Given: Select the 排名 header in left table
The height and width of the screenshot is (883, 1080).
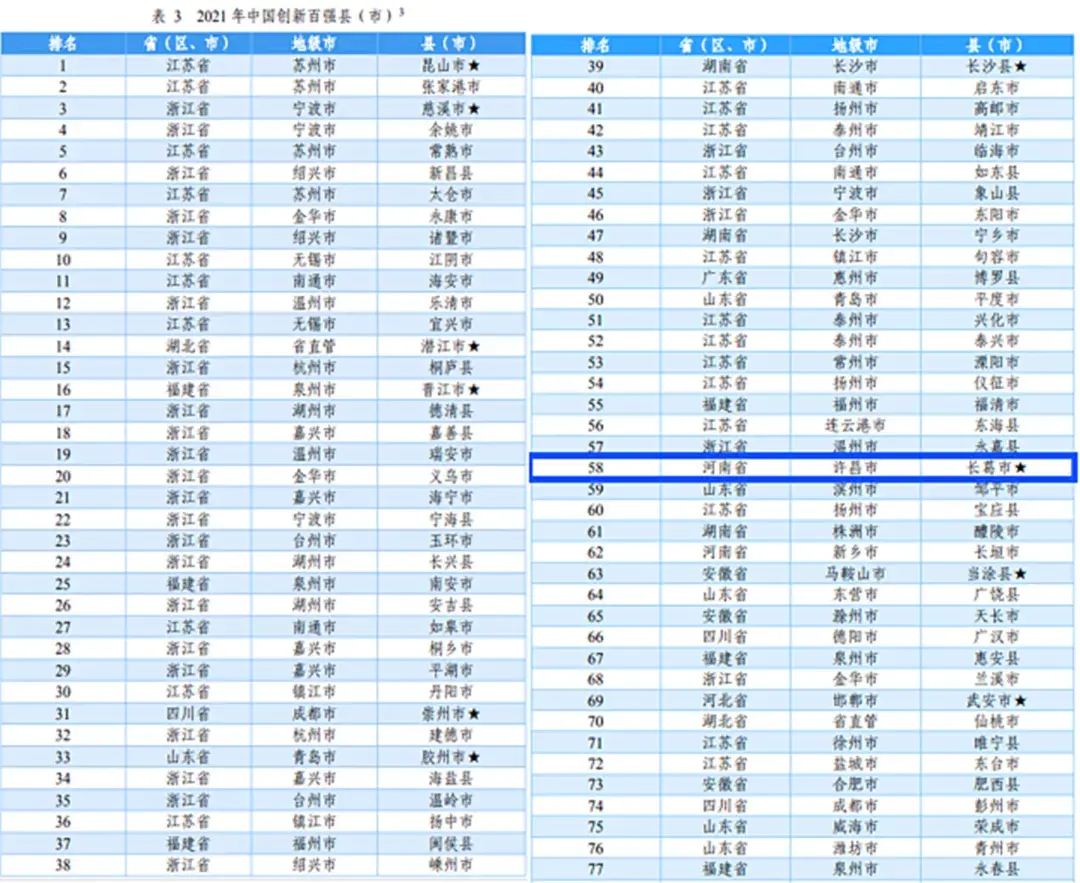Looking at the screenshot, I should click(x=63, y=44).
